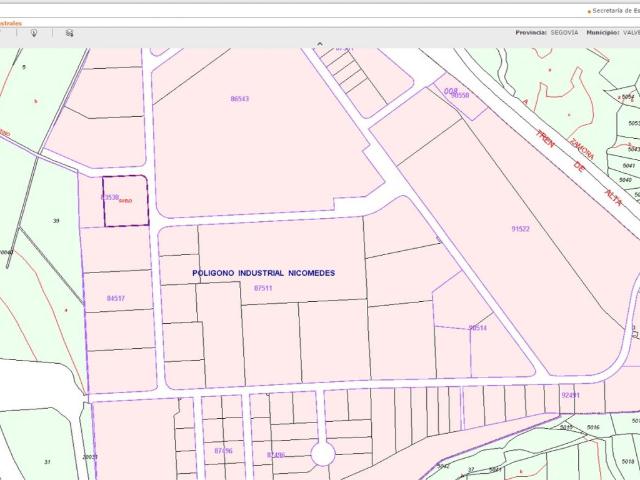Select the parcel labeled 90558
The height and width of the screenshot is (480, 640).
tap(460, 95)
